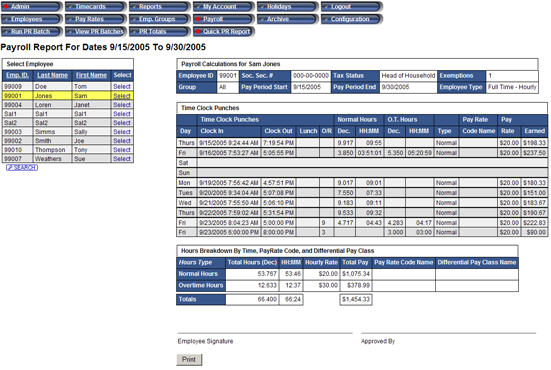
Task: Go to the Timecards section
Action: click(x=95, y=7)
